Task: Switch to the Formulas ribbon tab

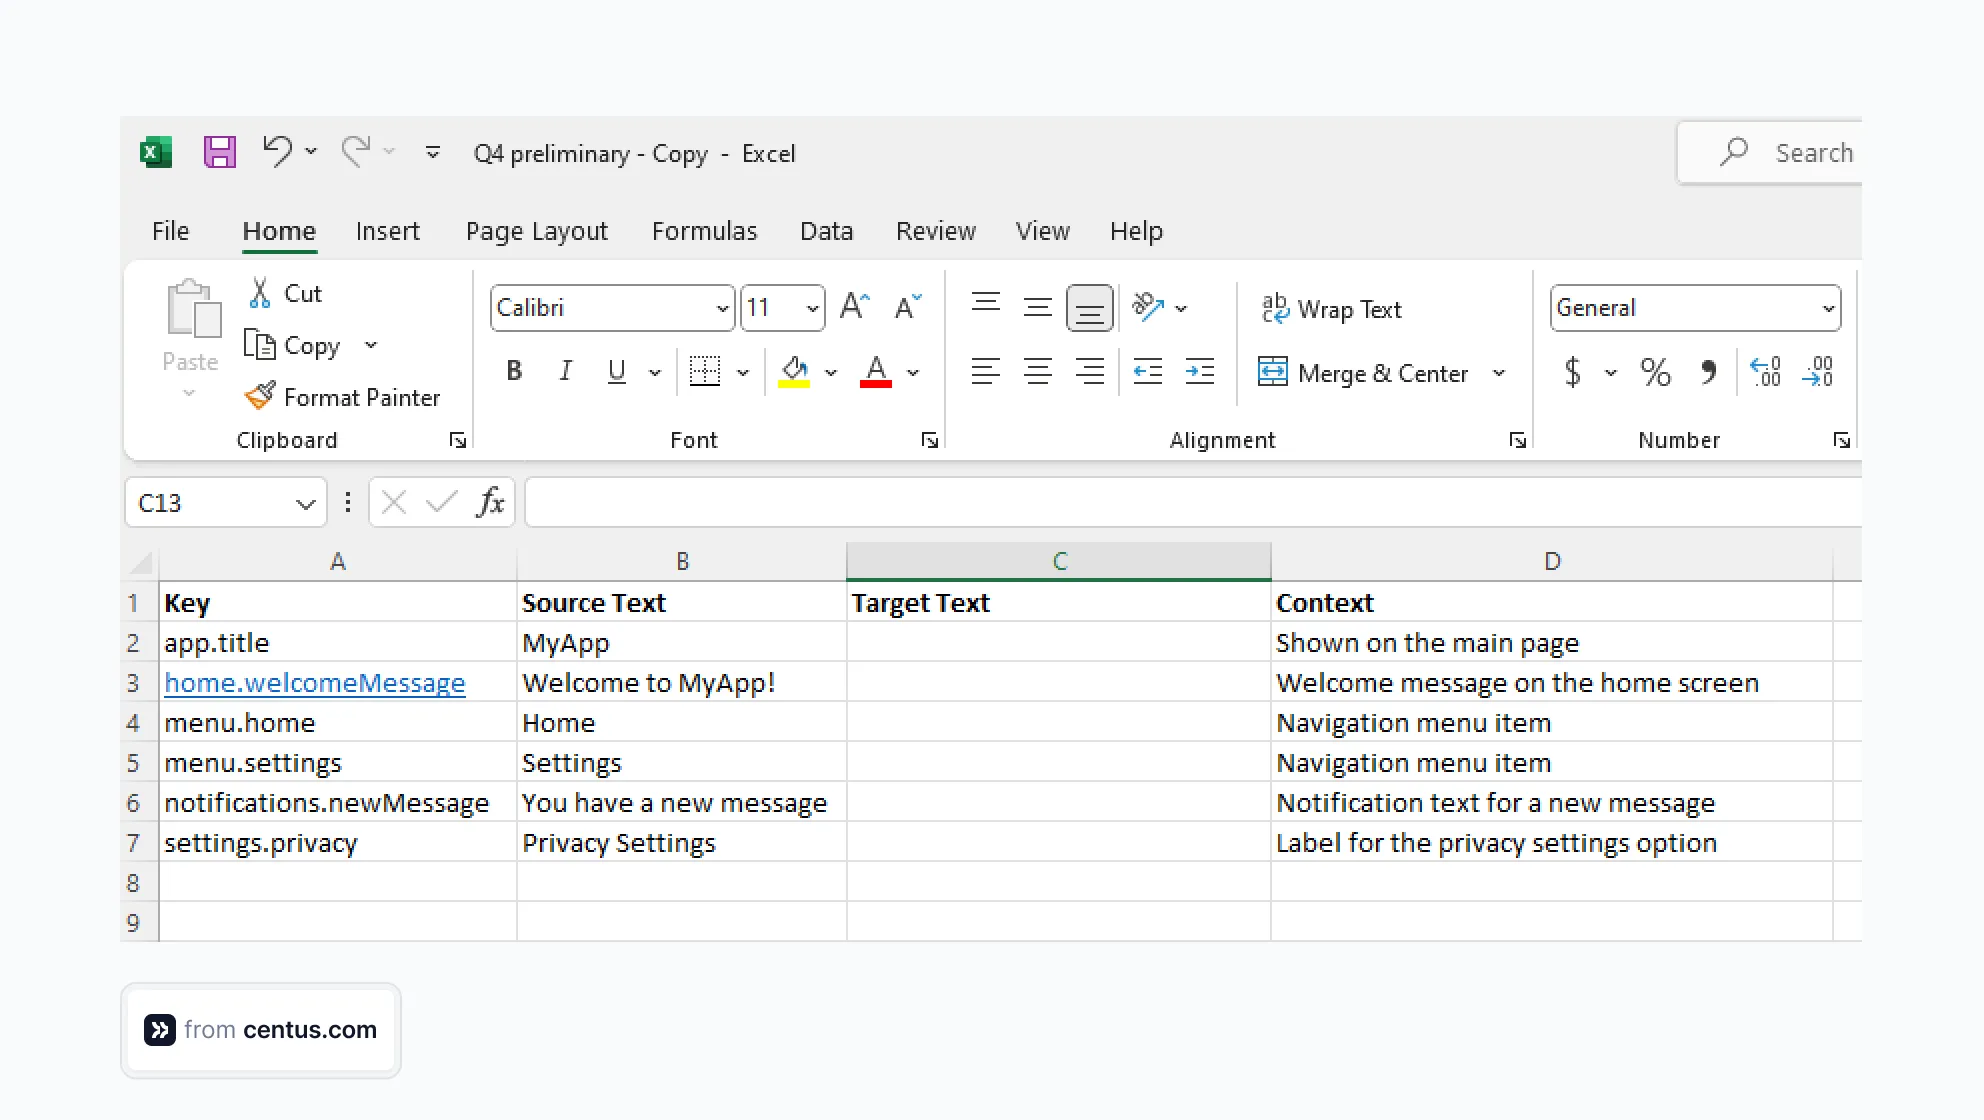Action: click(x=704, y=231)
